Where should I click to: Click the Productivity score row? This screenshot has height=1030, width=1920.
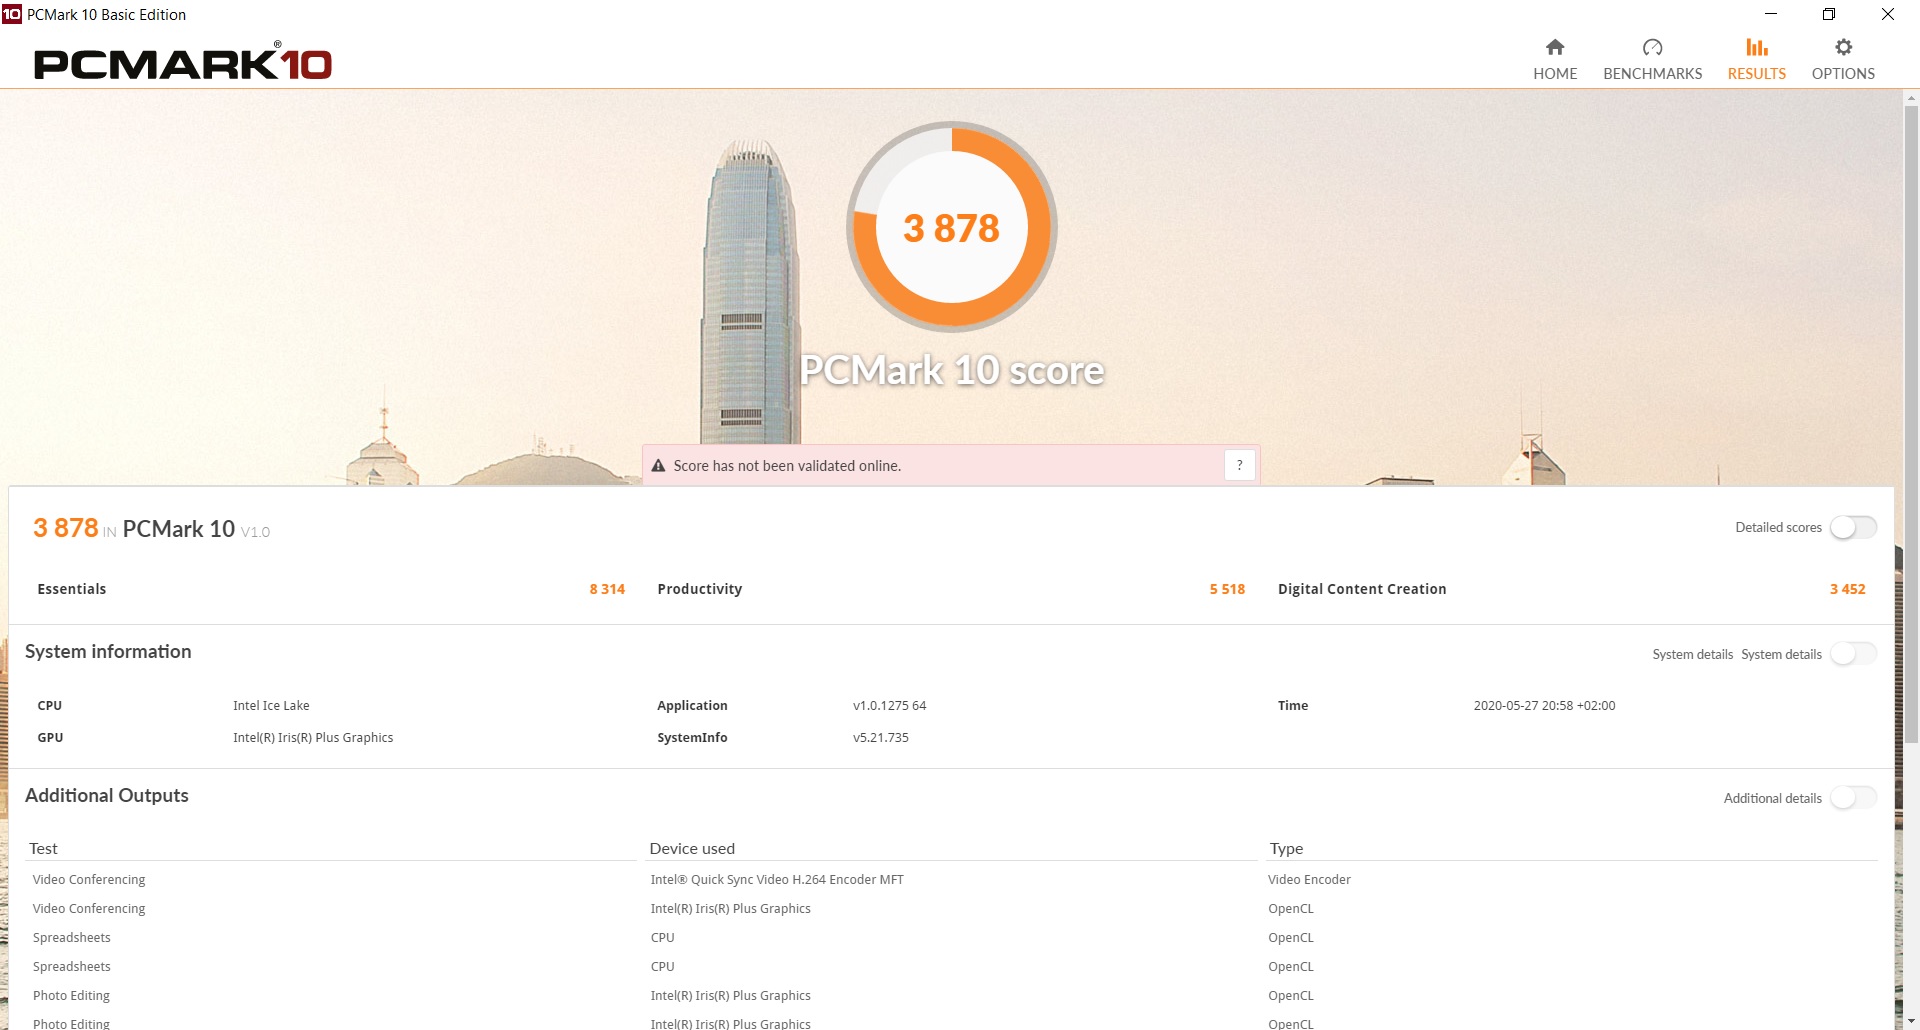click(x=950, y=589)
